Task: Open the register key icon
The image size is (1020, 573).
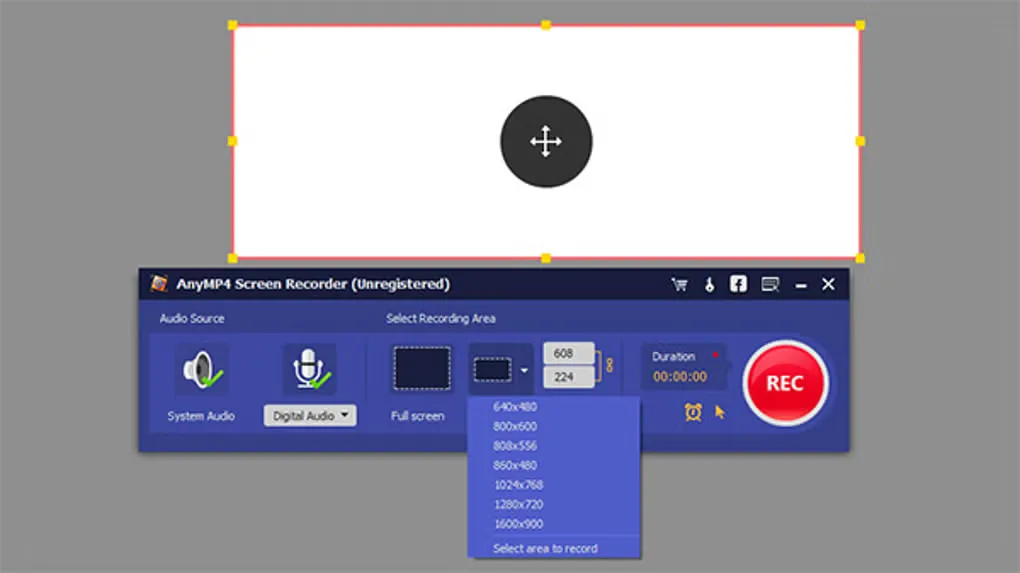Action: coord(709,284)
